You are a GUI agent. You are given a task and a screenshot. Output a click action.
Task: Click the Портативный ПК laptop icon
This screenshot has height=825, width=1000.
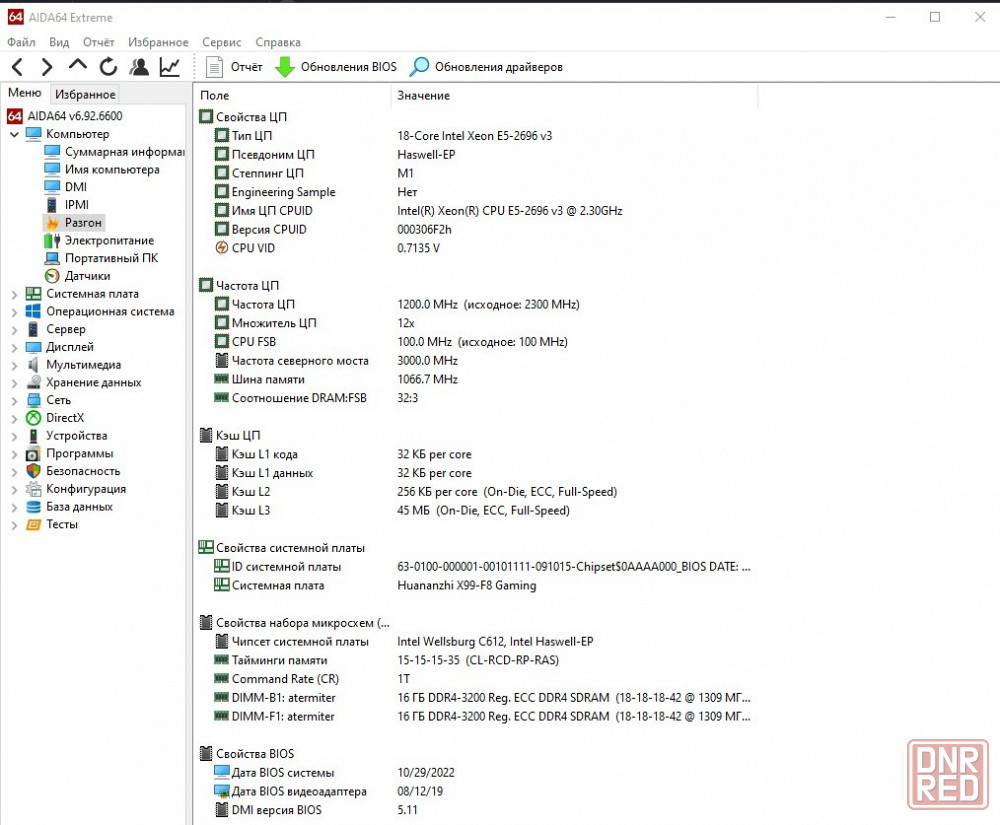[x=52, y=258]
